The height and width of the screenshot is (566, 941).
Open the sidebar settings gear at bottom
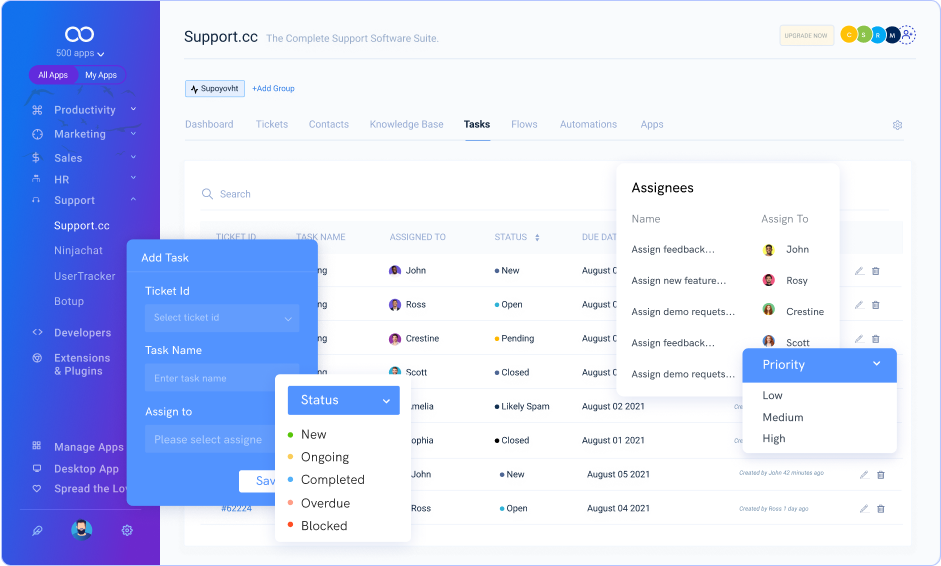pyautogui.click(x=127, y=530)
